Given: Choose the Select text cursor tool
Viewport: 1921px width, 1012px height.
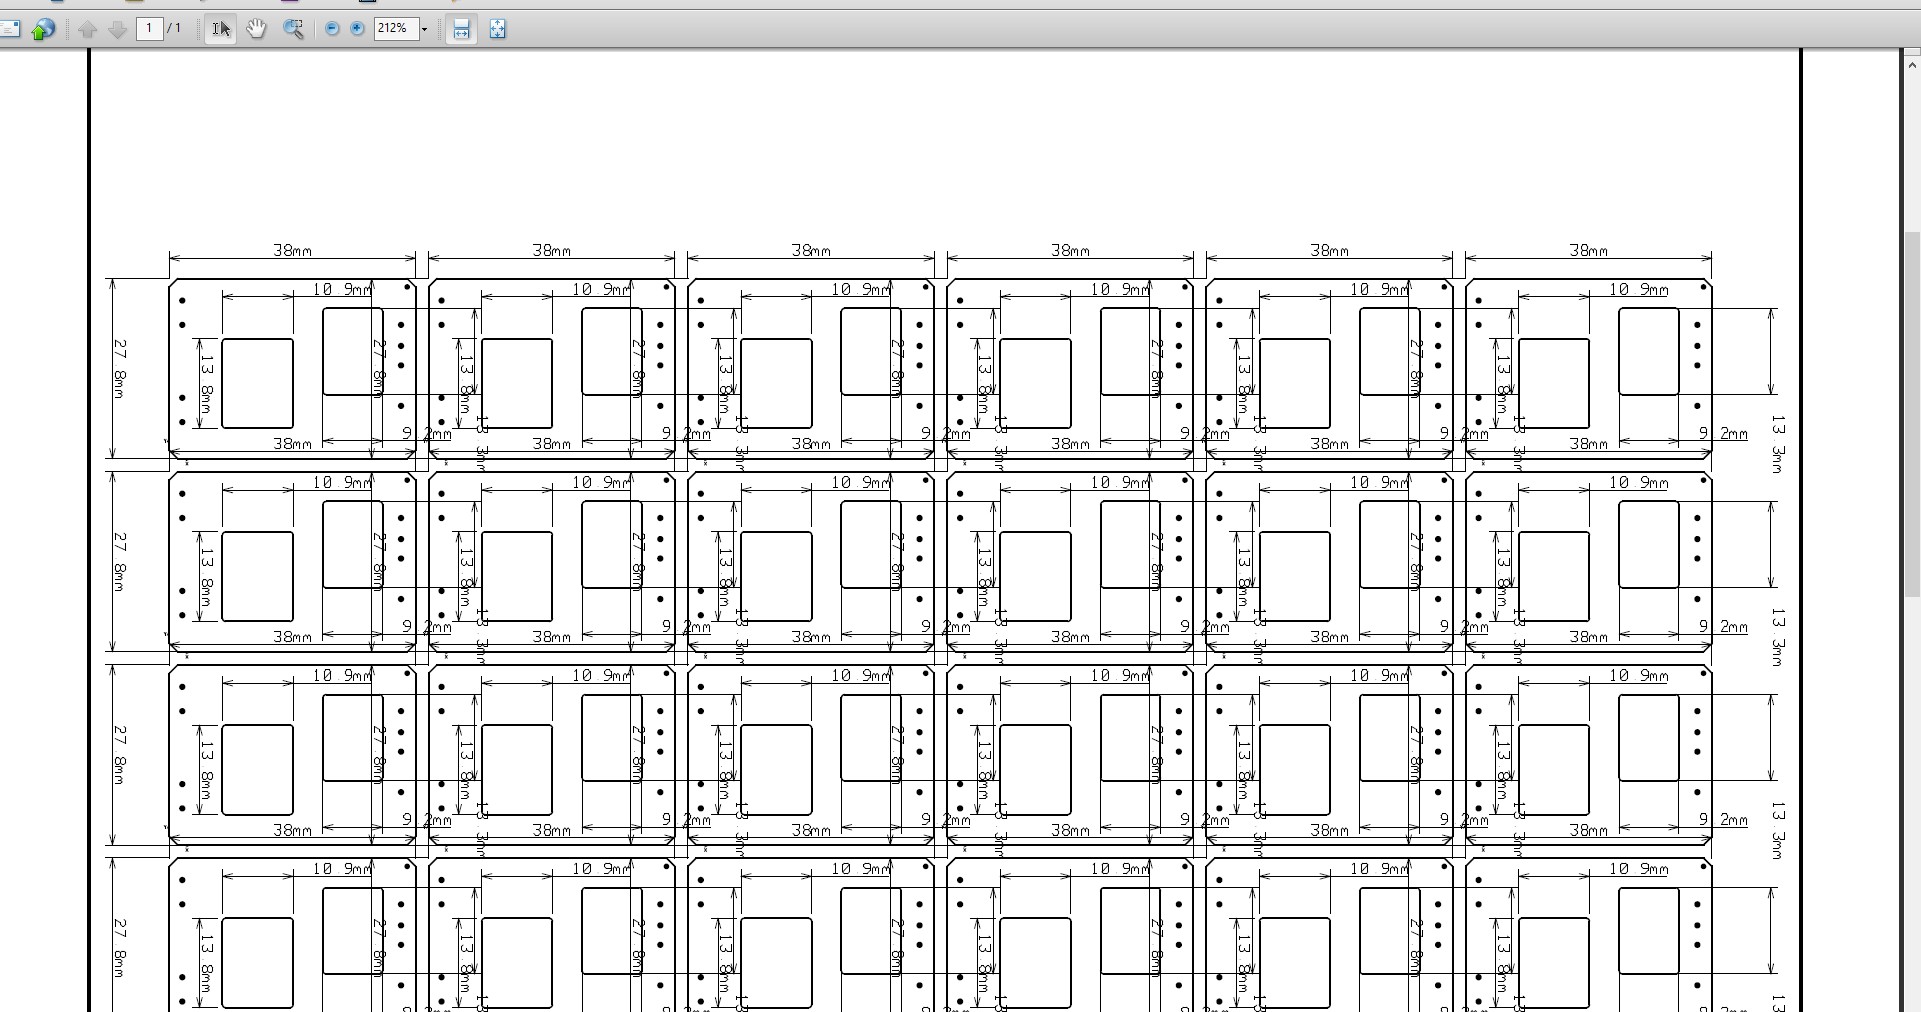Looking at the screenshot, I should click(x=220, y=29).
